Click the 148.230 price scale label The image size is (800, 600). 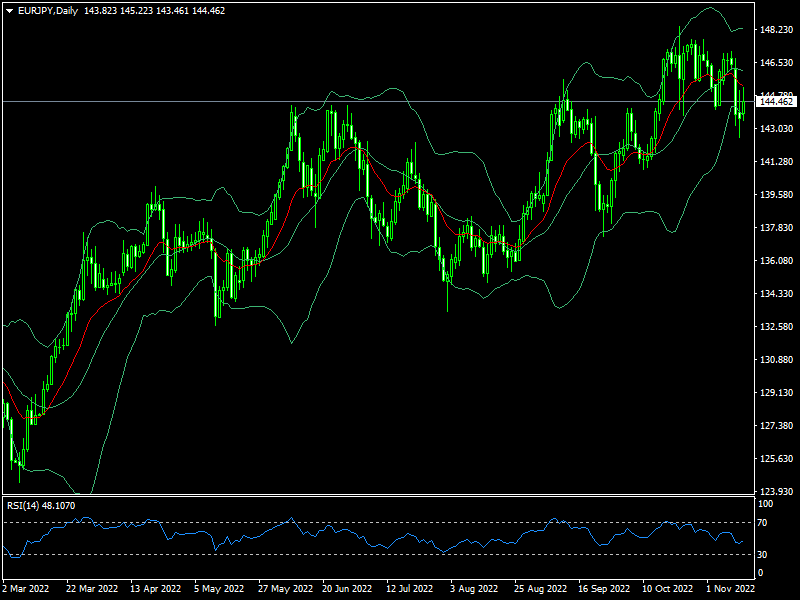pos(777,30)
